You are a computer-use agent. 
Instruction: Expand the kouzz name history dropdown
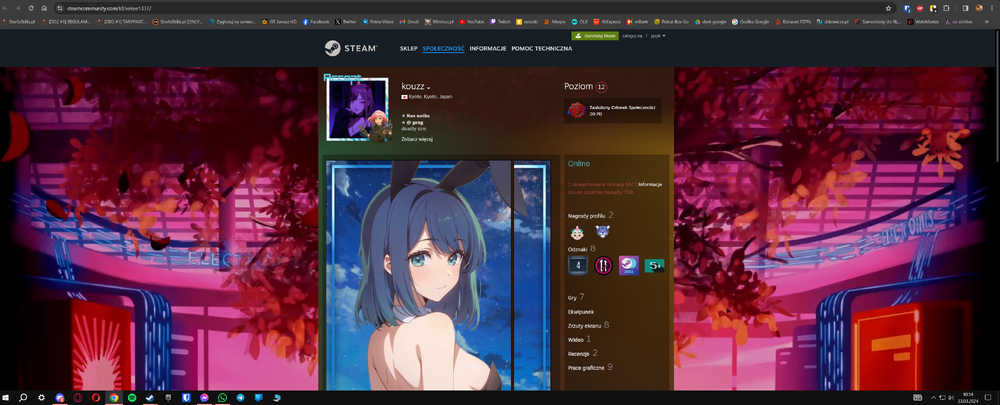pyautogui.click(x=429, y=88)
